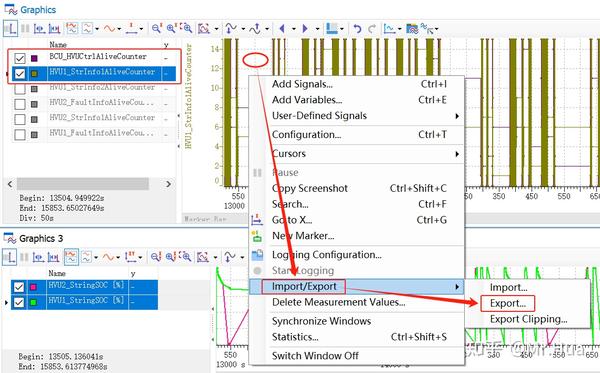This screenshot has width=600, height=373.
Task: Click signal list horizontal scrollbar left arrow
Action: coord(10,184)
